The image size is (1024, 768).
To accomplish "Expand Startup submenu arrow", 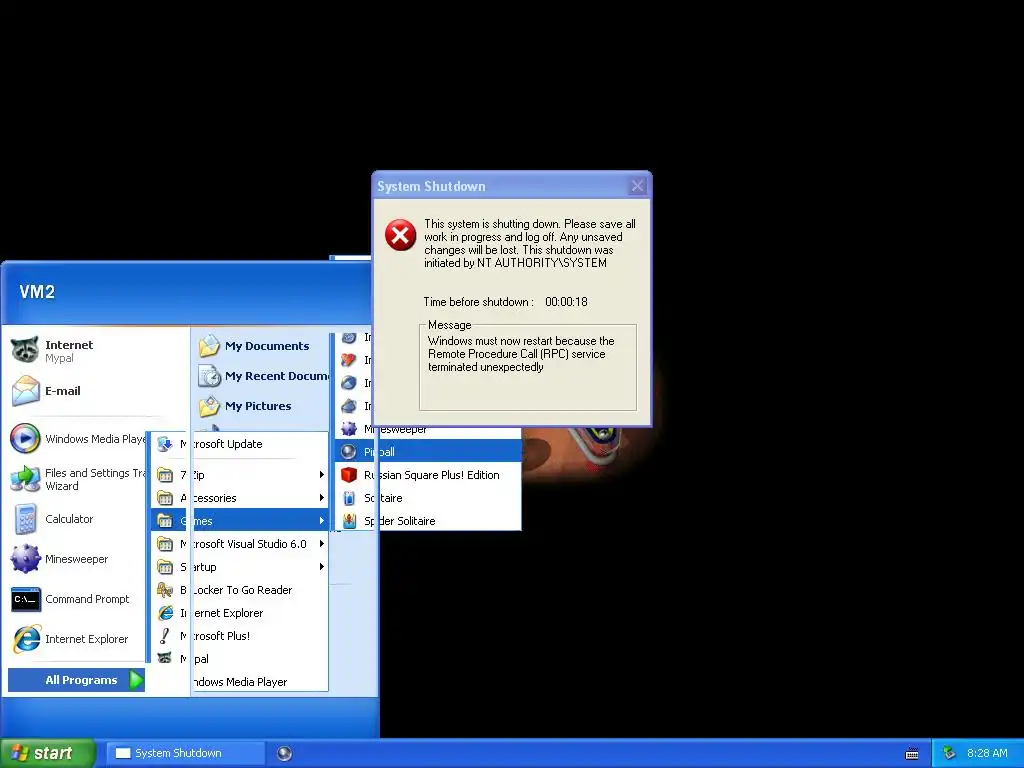I will [x=321, y=567].
